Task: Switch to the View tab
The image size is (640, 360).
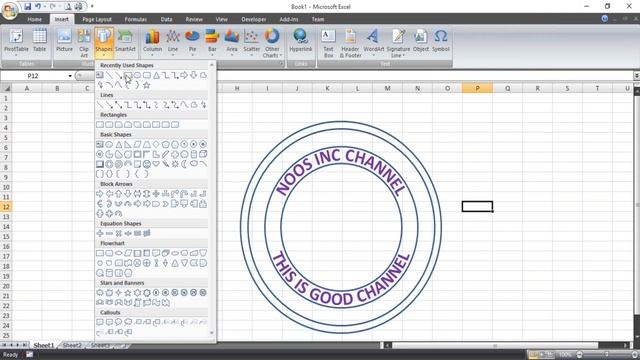Action: [x=221, y=19]
